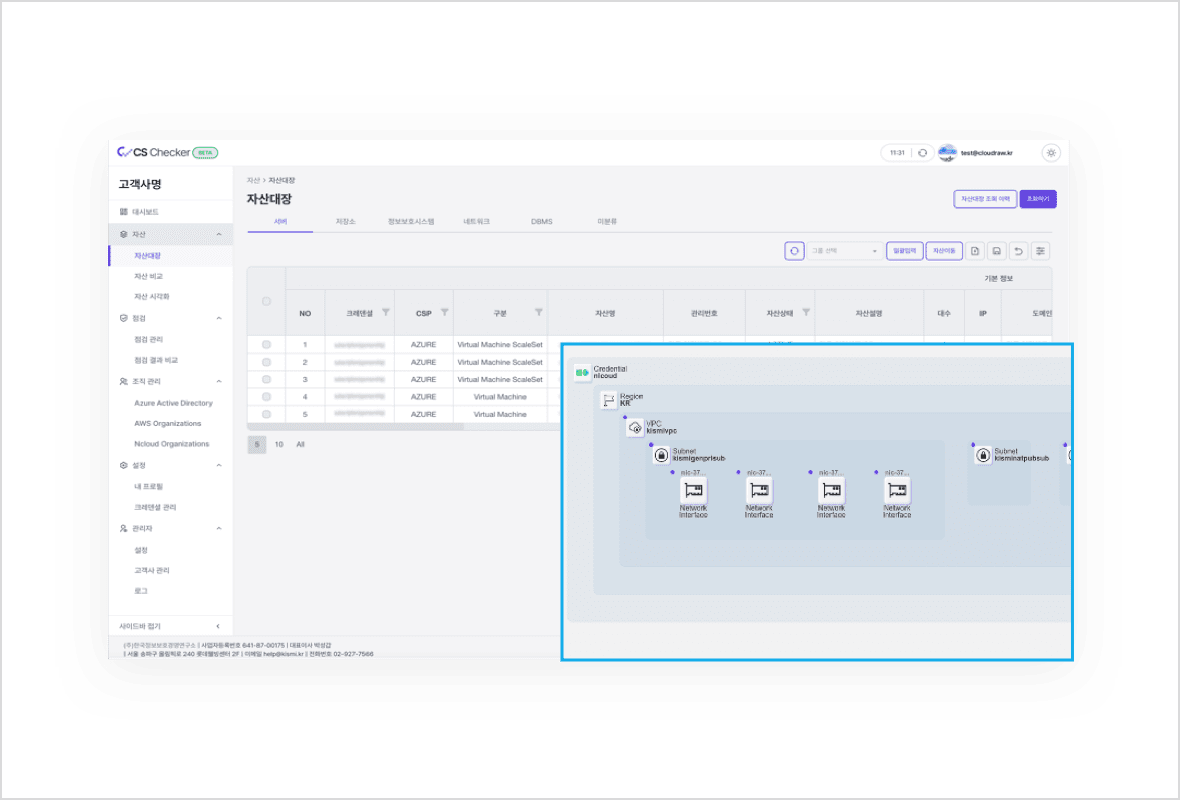The height and width of the screenshot is (800, 1180).
Task: Open column settings via the sliders icon
Action: 1040,251
